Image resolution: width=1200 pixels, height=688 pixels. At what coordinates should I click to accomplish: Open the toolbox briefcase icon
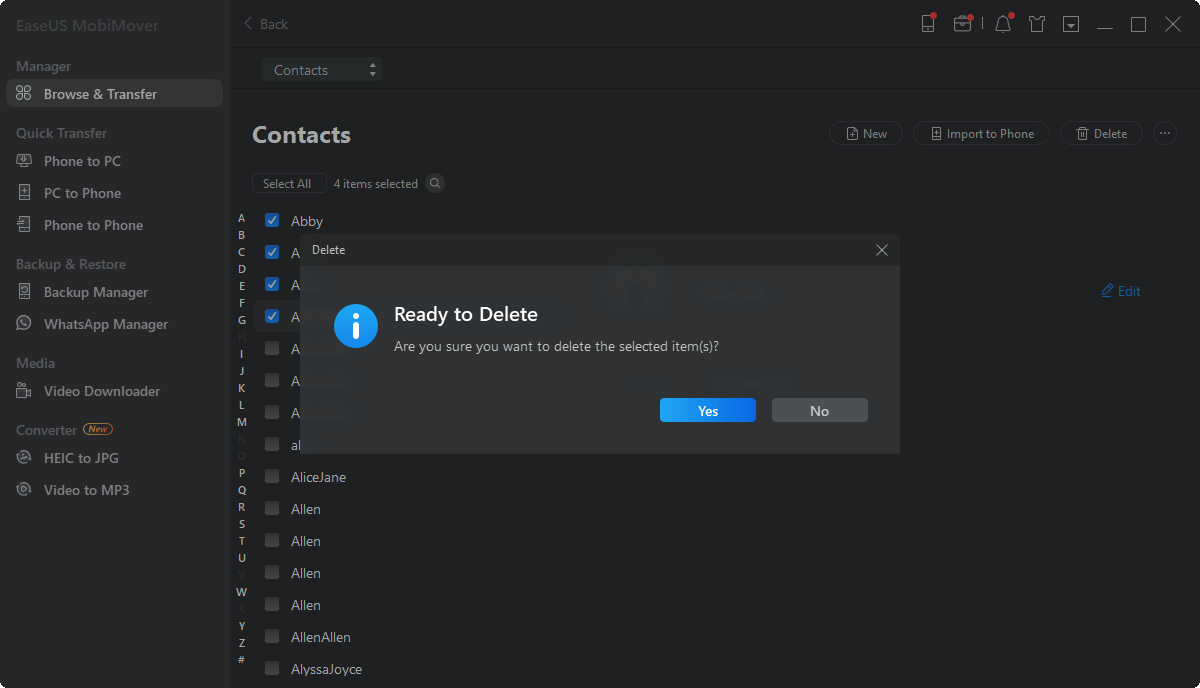click(962, 24)
